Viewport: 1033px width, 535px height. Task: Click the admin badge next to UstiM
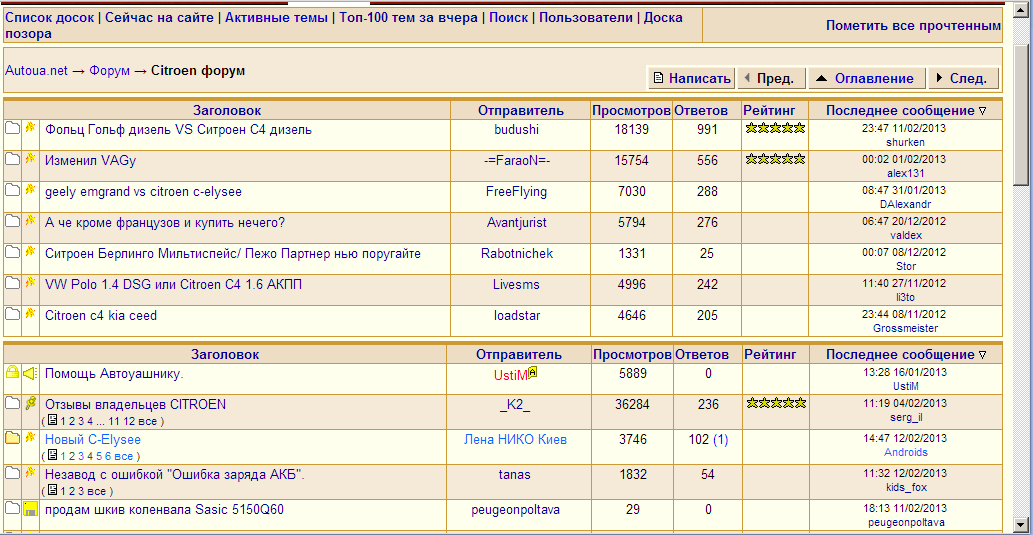pyautogui.click(x=533, y=371)
